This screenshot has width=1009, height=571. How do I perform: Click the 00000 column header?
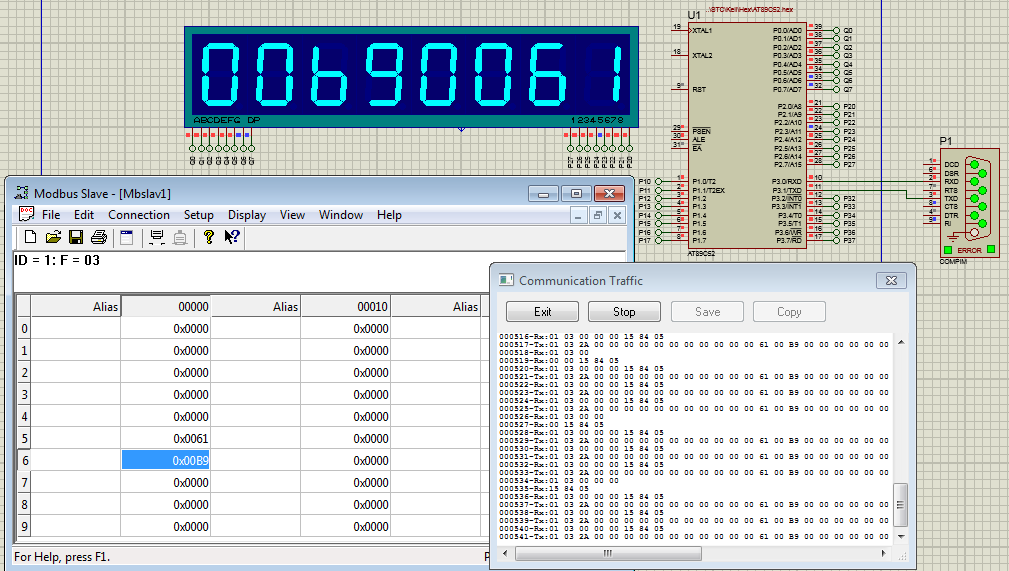click(x=165, y=306)
